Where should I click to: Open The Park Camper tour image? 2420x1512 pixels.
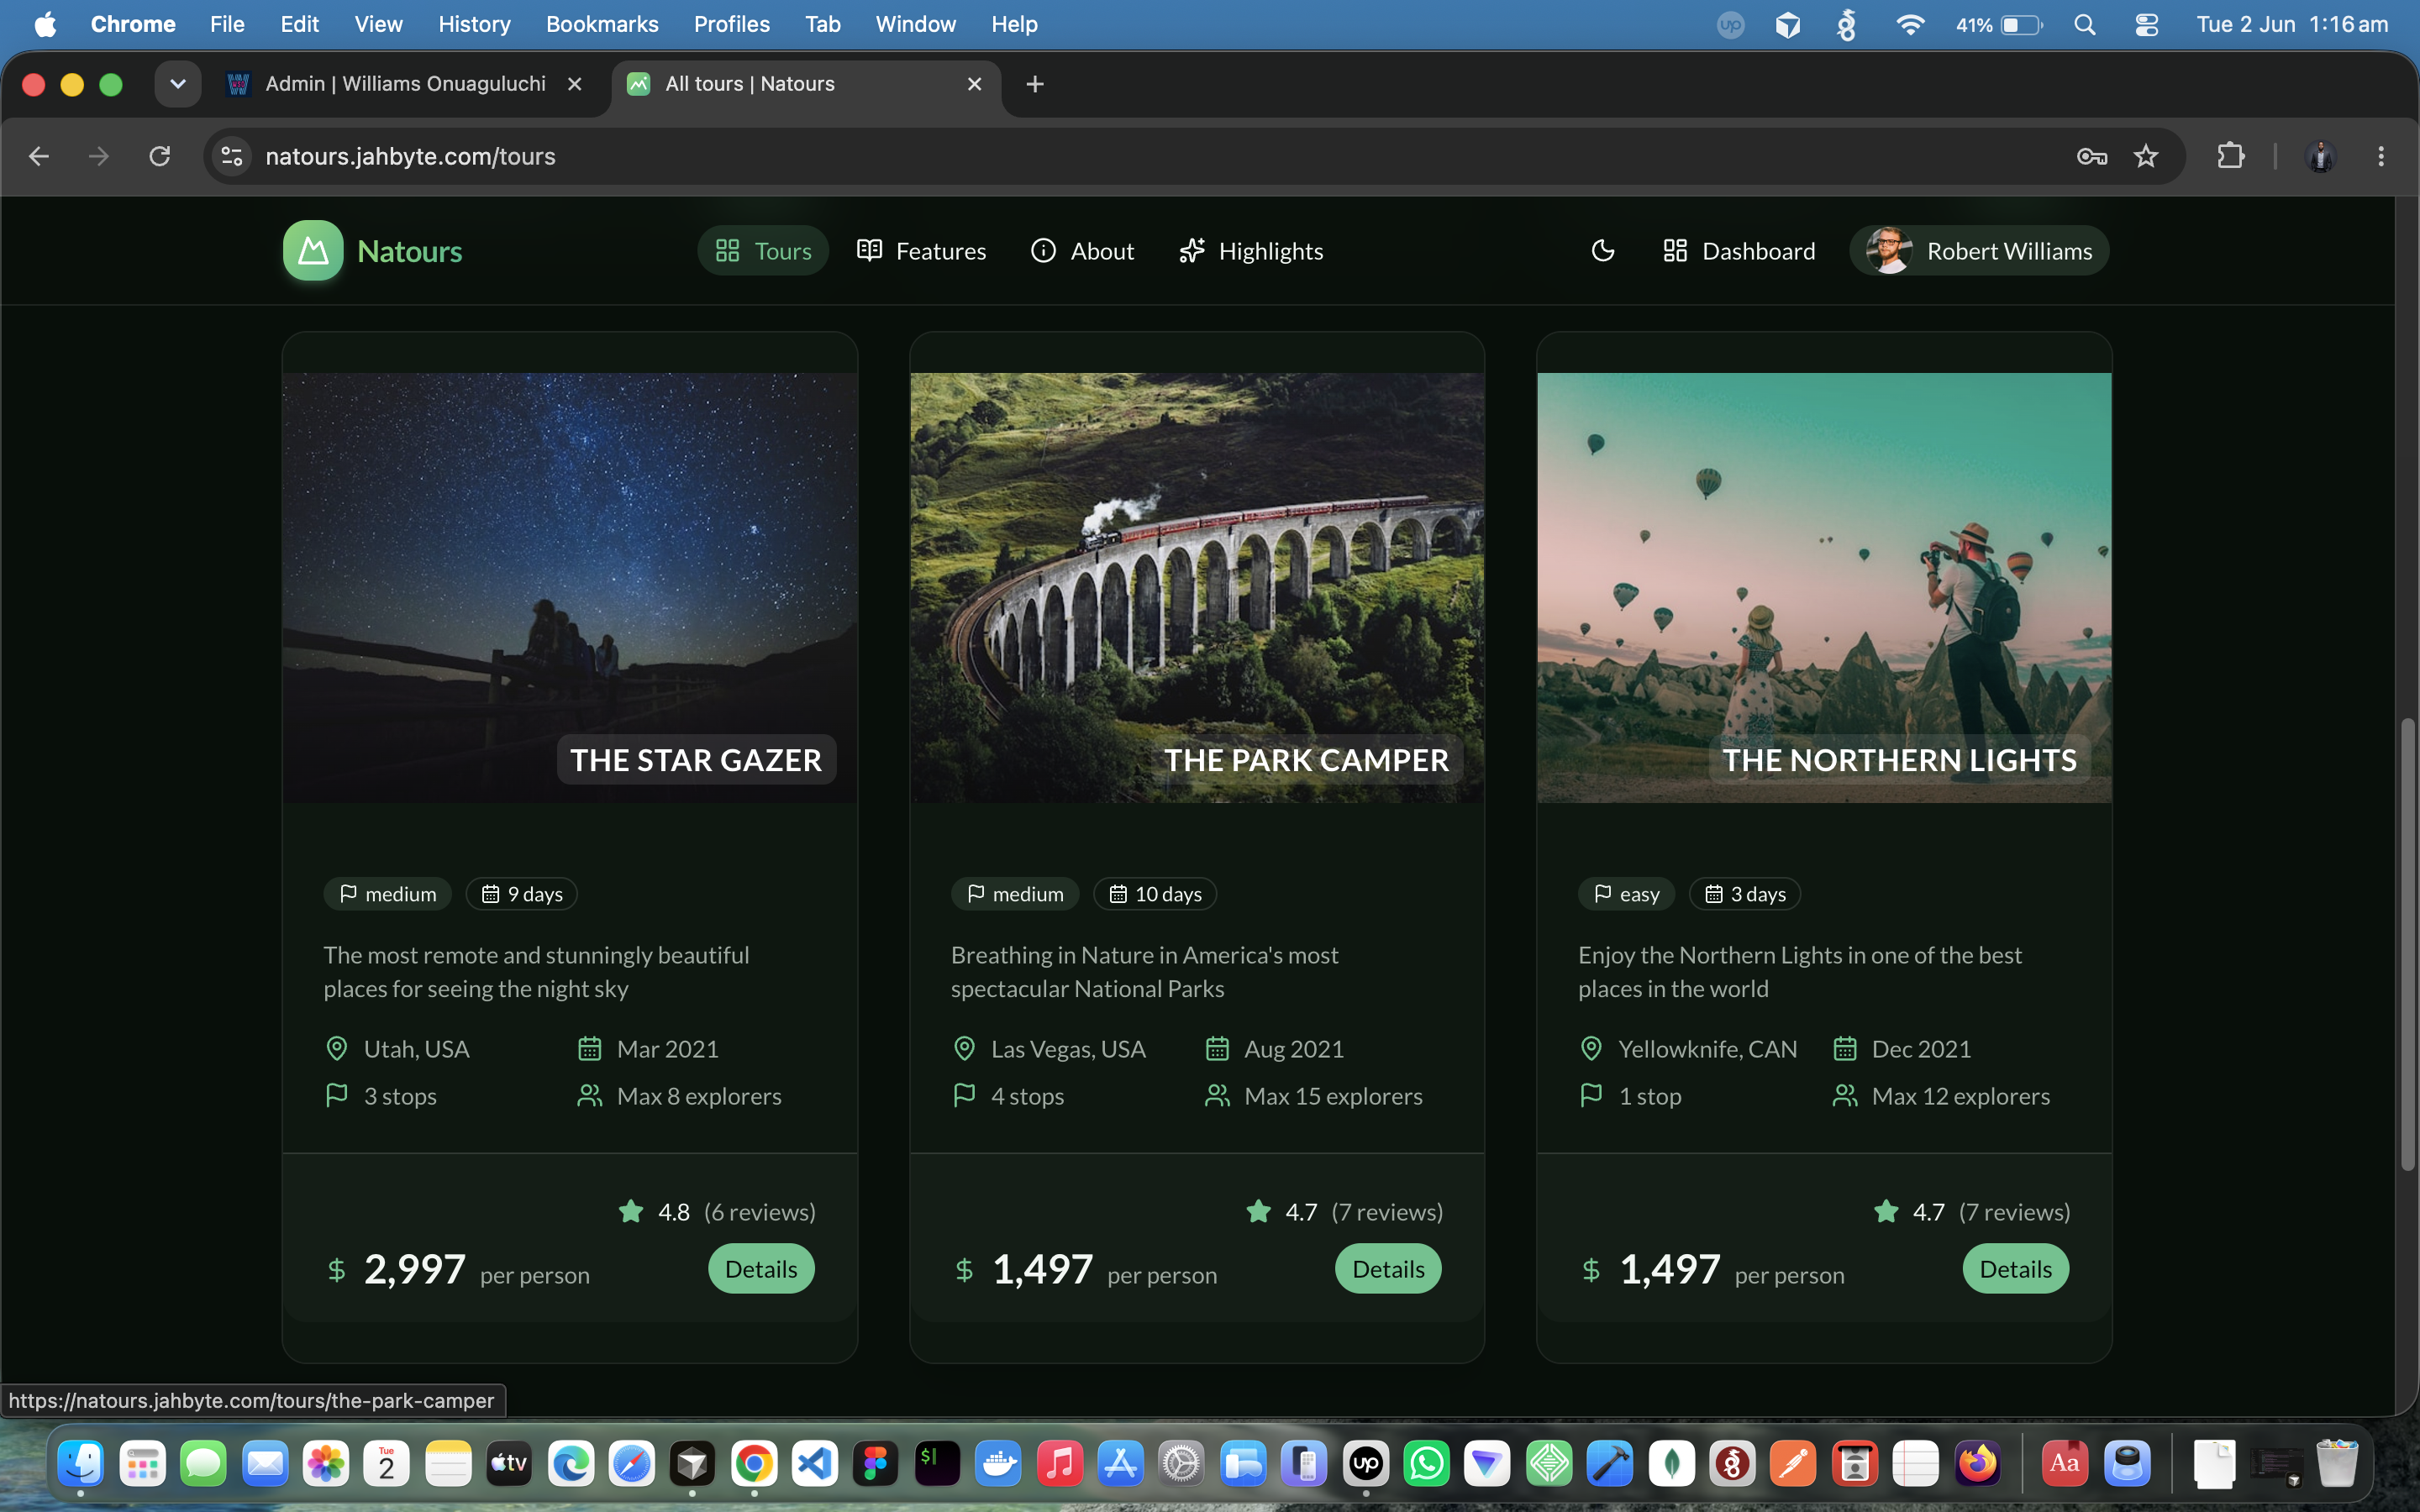(x=1197, y=587)
